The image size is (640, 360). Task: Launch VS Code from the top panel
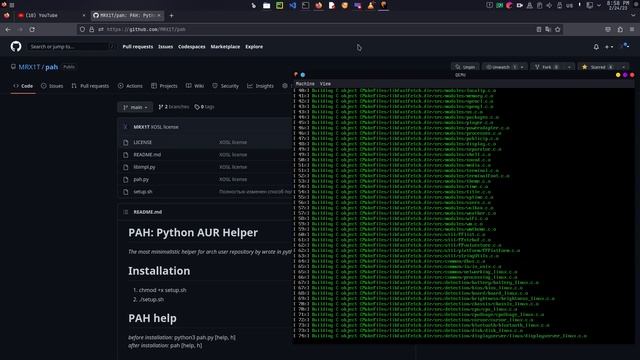tap(293, 5)
